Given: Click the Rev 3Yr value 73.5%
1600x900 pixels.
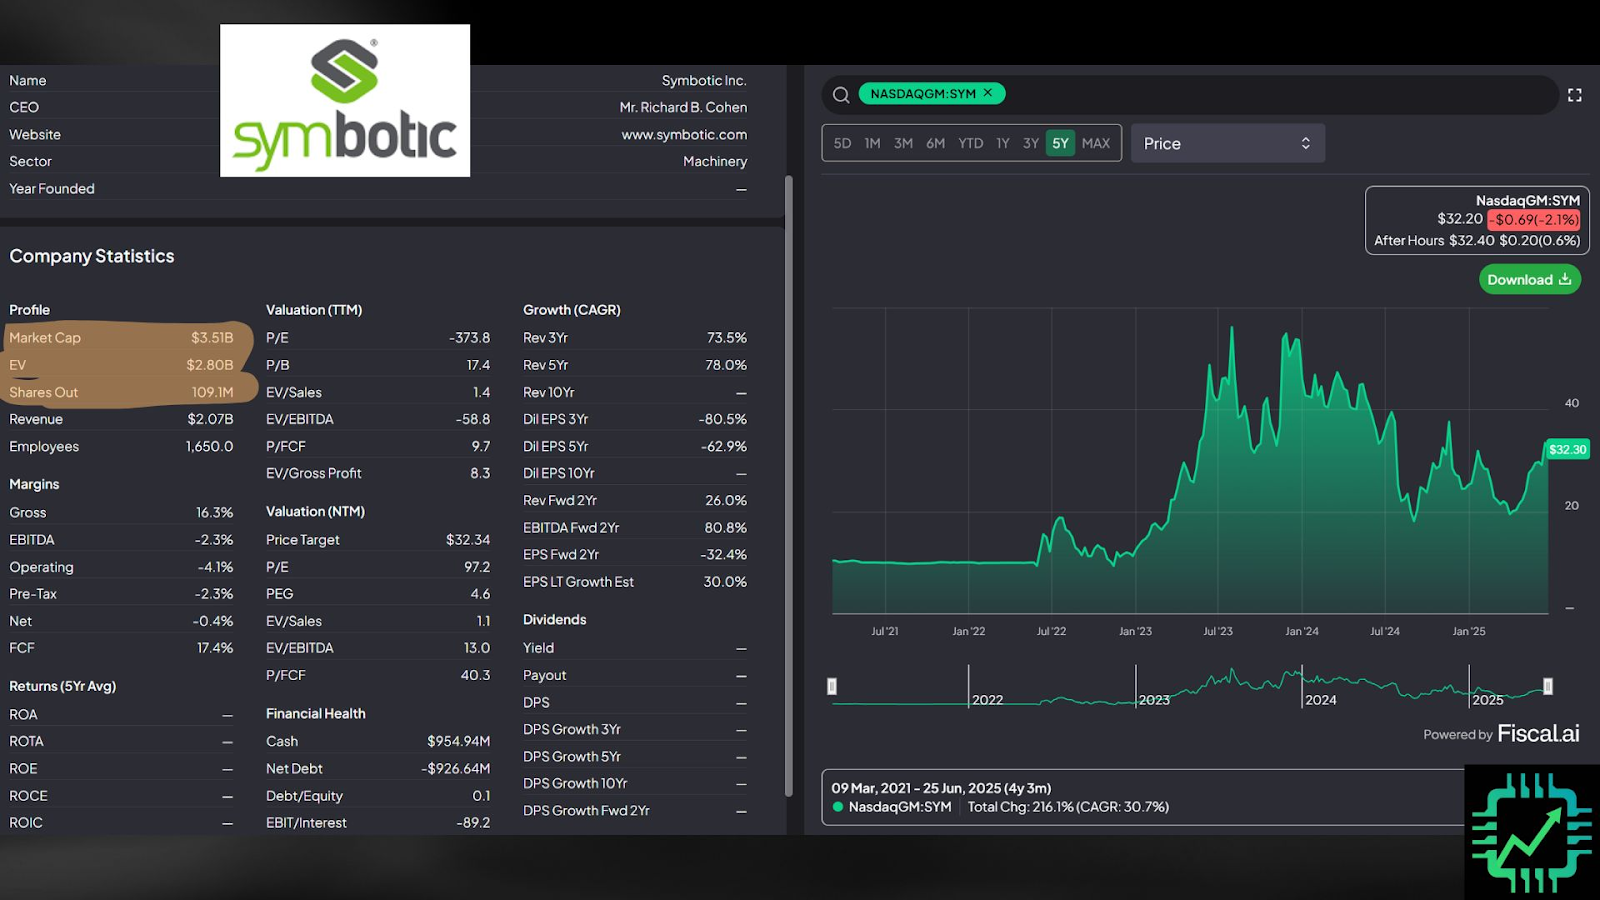Looking at the screenshot, I should tap(727, 338).
